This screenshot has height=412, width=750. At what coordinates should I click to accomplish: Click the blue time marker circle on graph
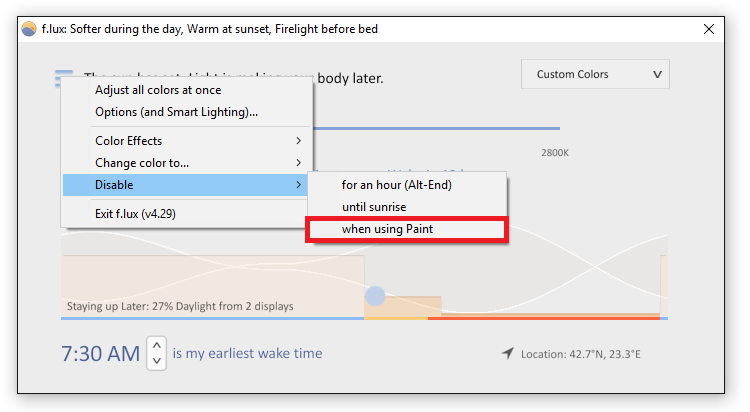tap(375, 296)
